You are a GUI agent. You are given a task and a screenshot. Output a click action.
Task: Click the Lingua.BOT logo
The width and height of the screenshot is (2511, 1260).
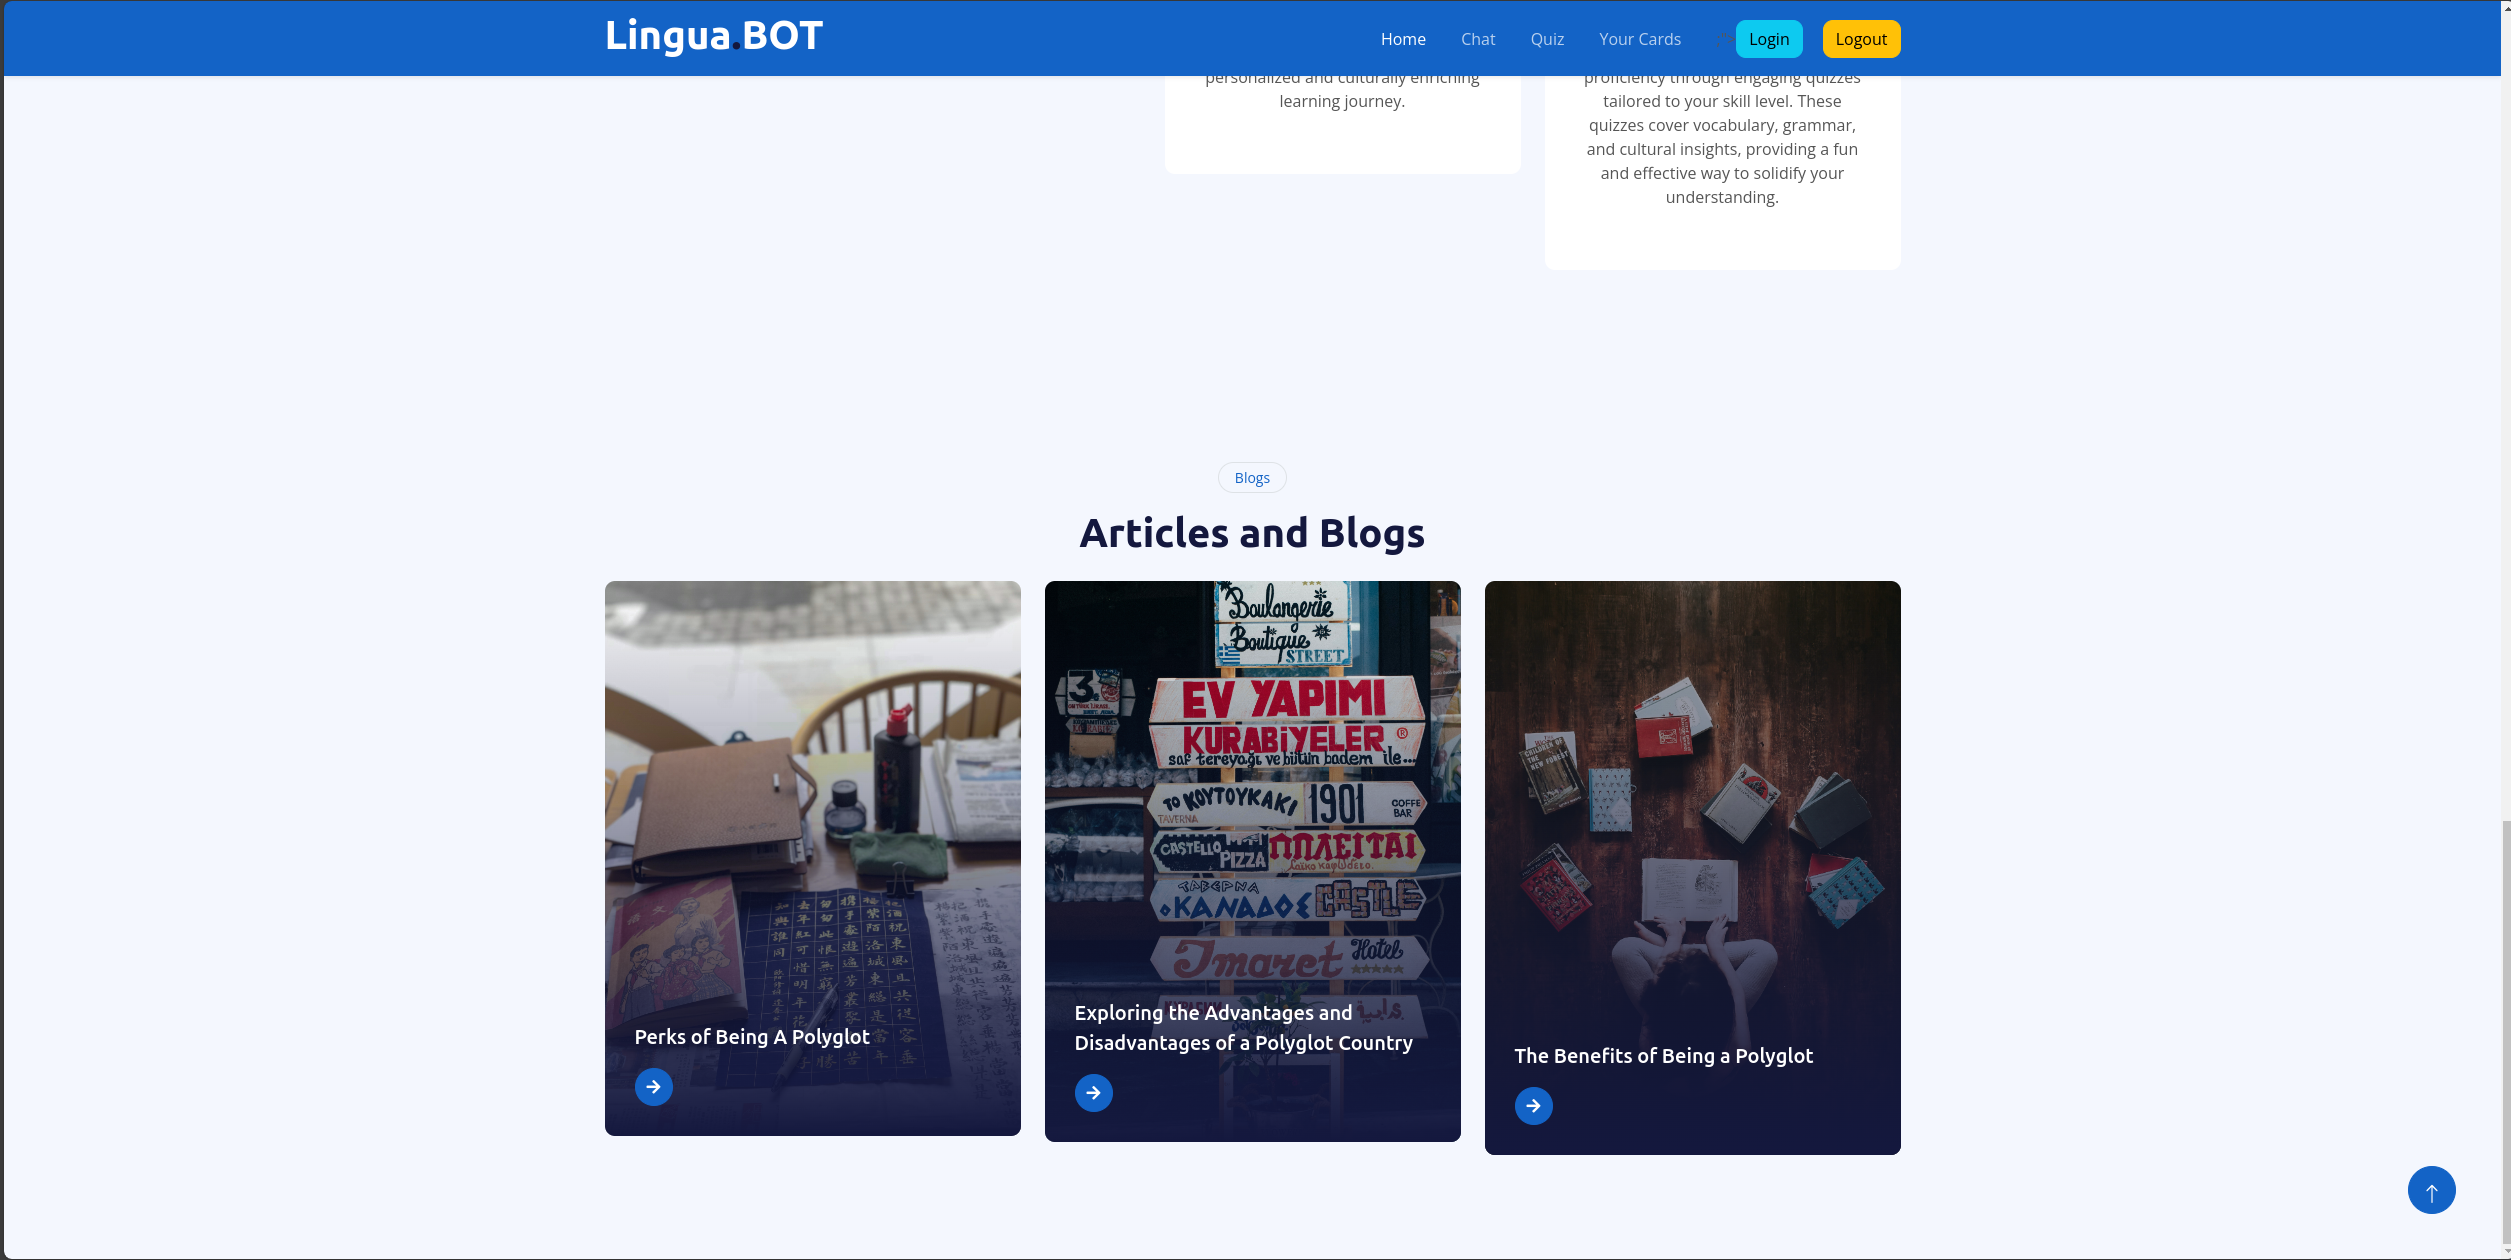click(714, 37)
